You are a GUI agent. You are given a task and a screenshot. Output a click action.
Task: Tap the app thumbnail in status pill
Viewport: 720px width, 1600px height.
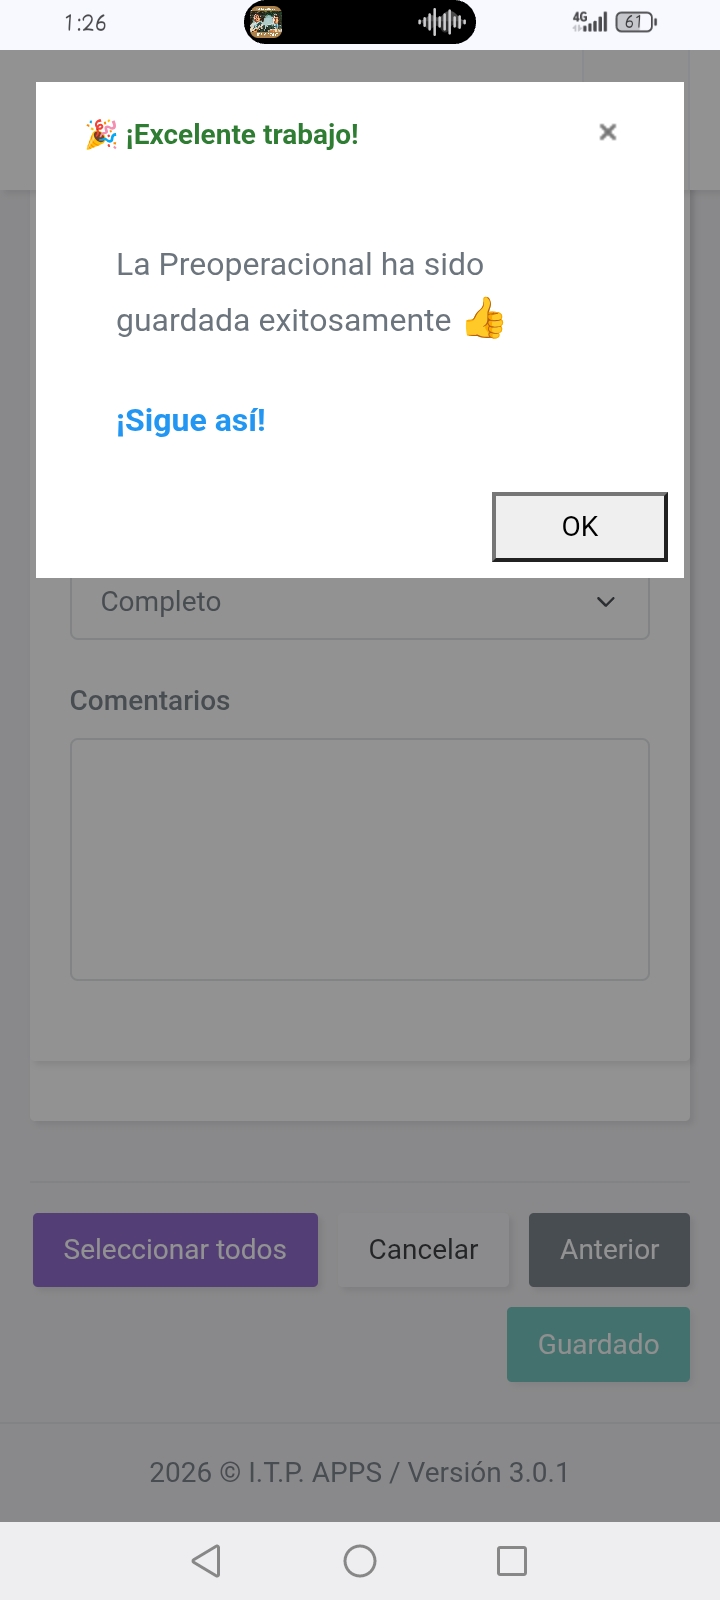click(x=266, y=22)
